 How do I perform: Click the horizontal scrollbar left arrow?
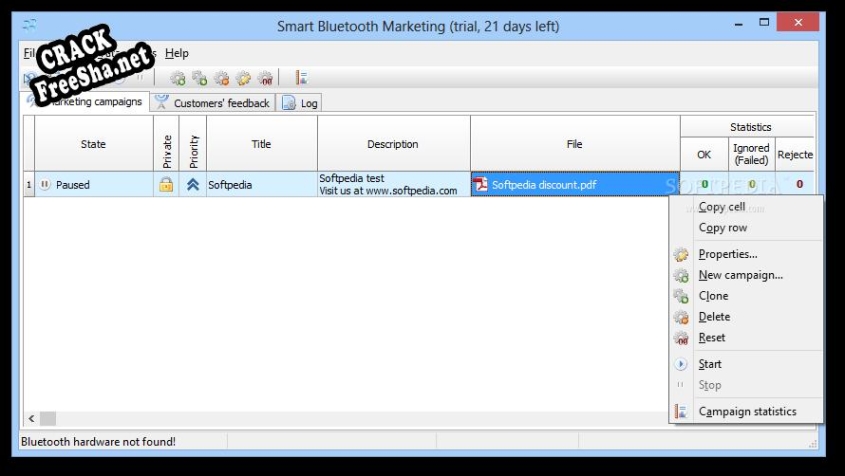click(31, 418)
